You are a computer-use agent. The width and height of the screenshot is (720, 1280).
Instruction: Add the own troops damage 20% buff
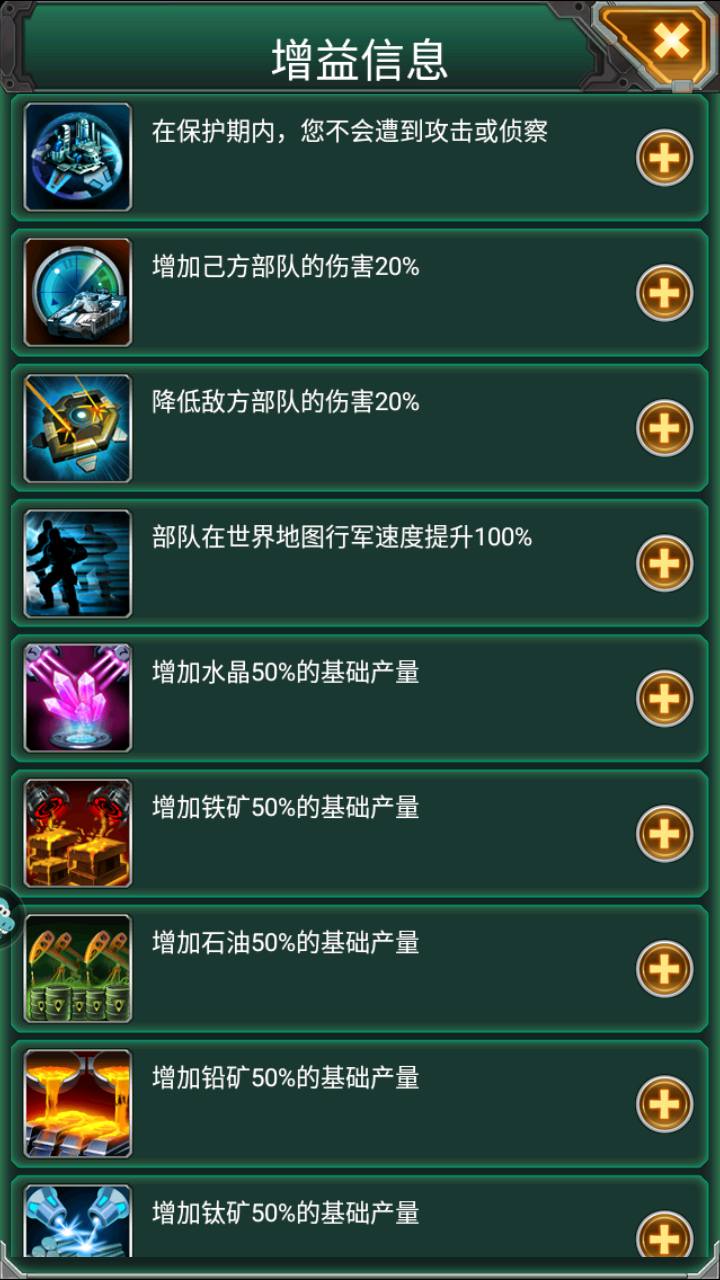[x=665, y=293]
